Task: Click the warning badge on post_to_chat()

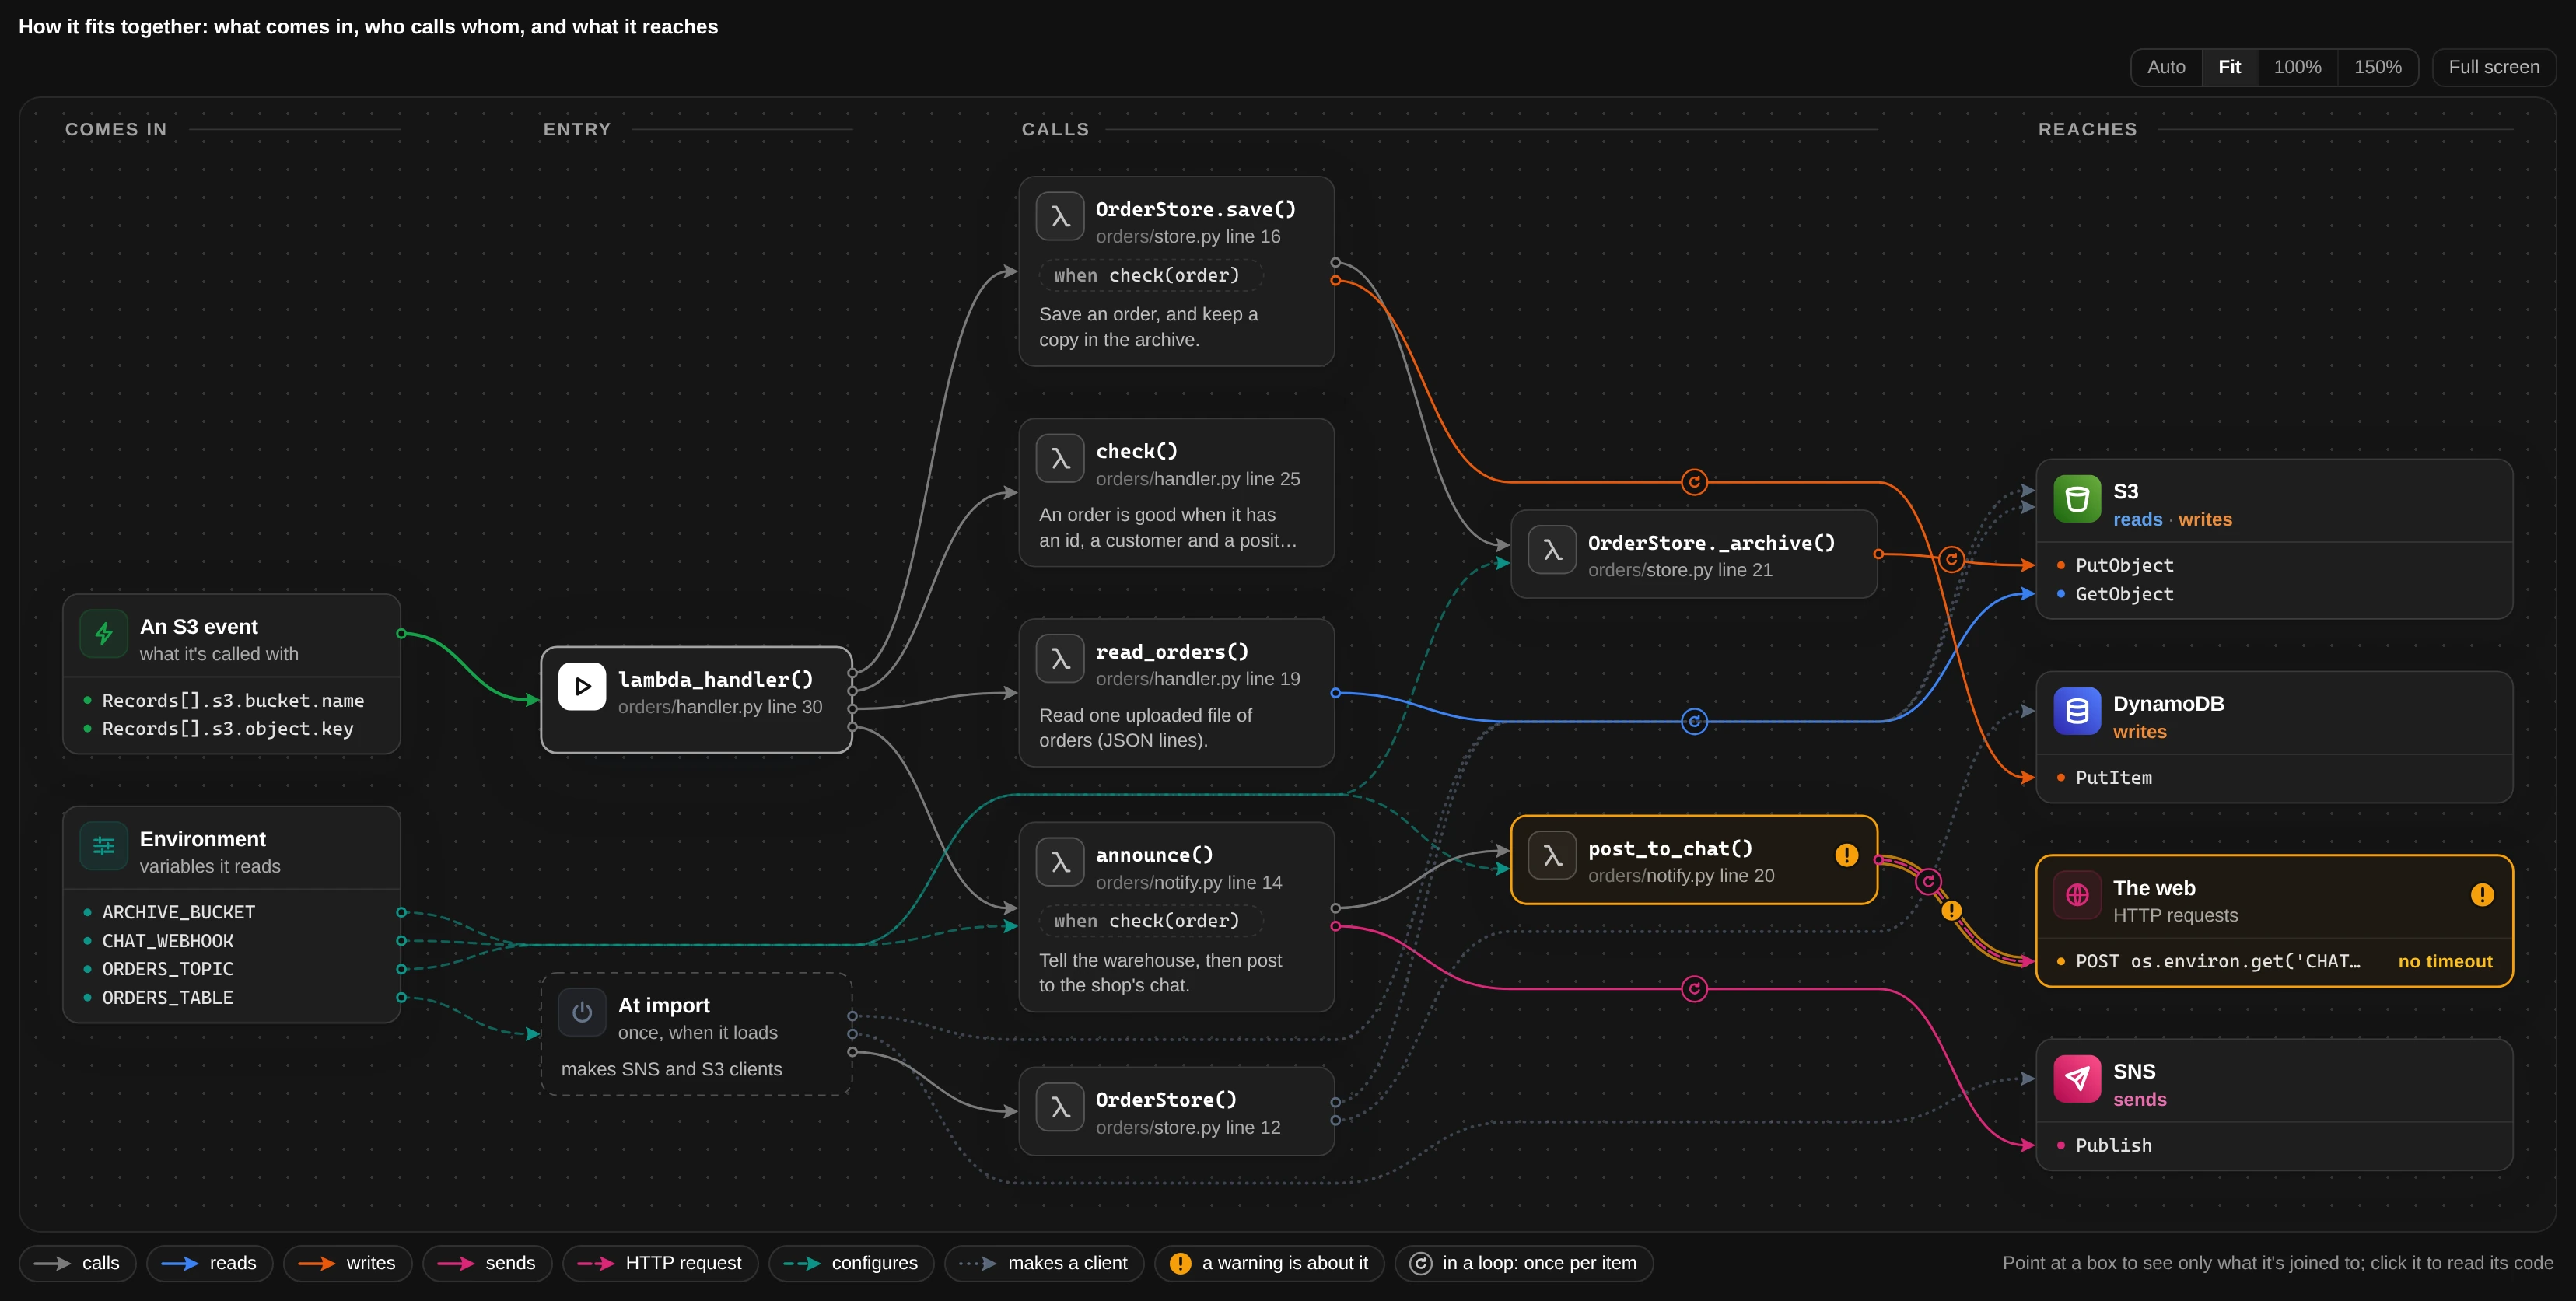Action: coord(1846,855)
